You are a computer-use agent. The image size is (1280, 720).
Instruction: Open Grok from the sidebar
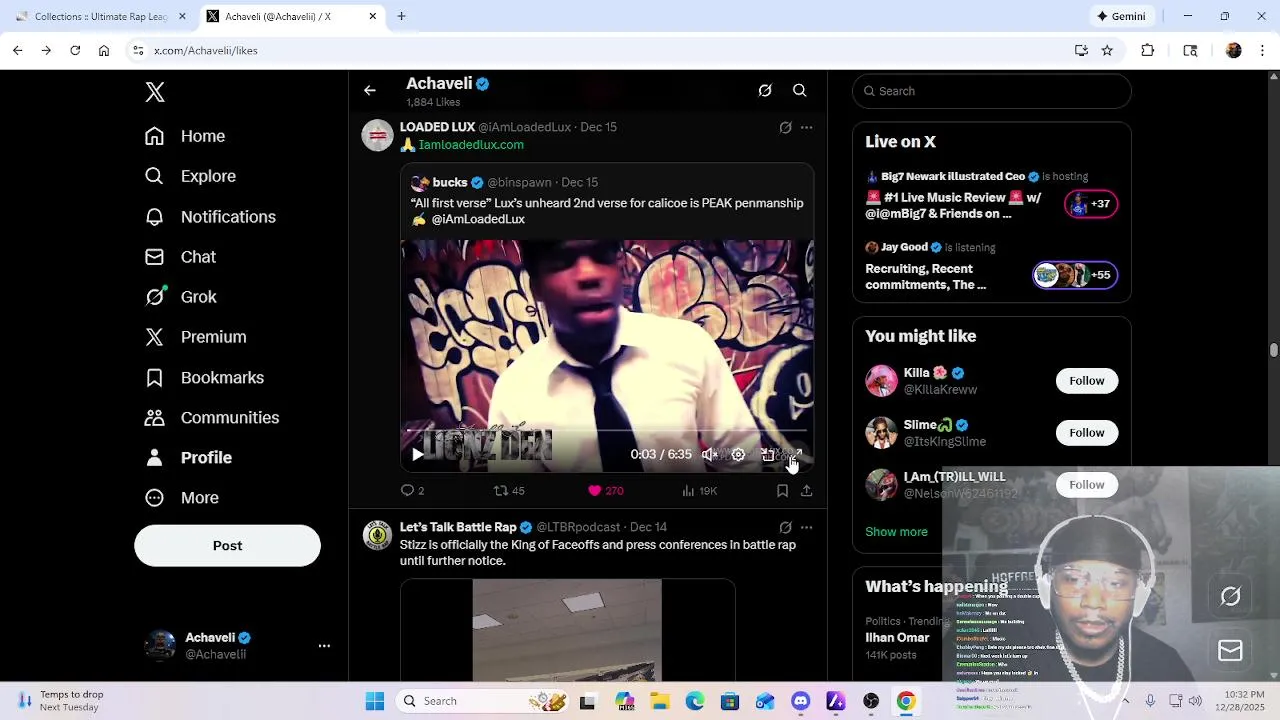[180, 297]
